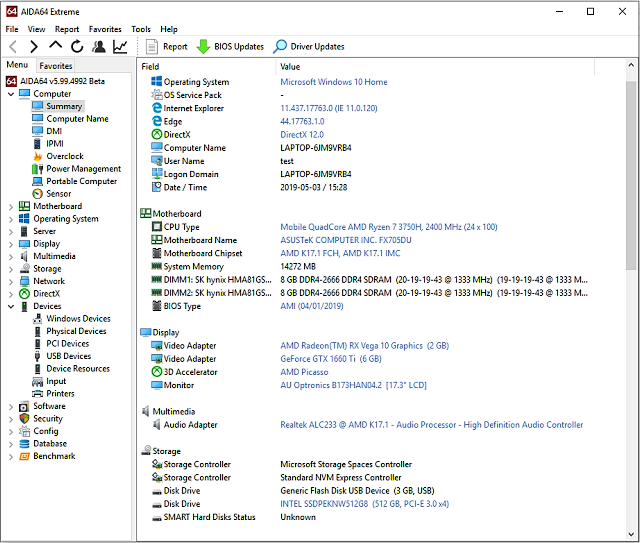Select the Security shield icon
640x543 pixels.
click(24, 418)
